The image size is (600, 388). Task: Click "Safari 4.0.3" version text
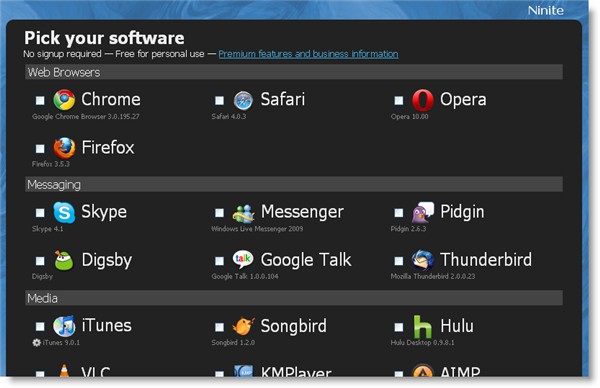click(229, 116)
